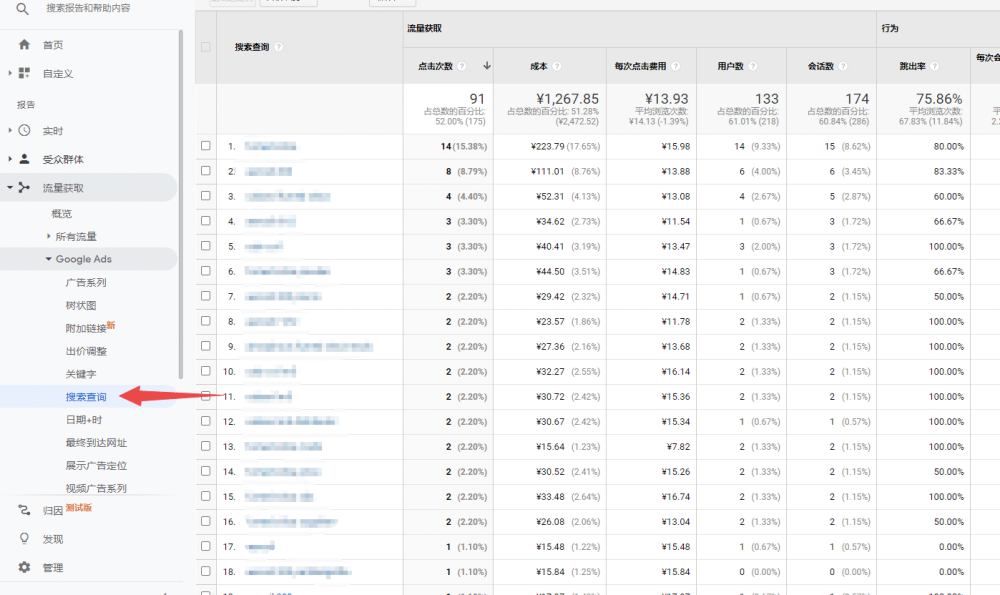Go to 广告系列 report
This screenshot has height=595, width=1000.
click(86, 283)
